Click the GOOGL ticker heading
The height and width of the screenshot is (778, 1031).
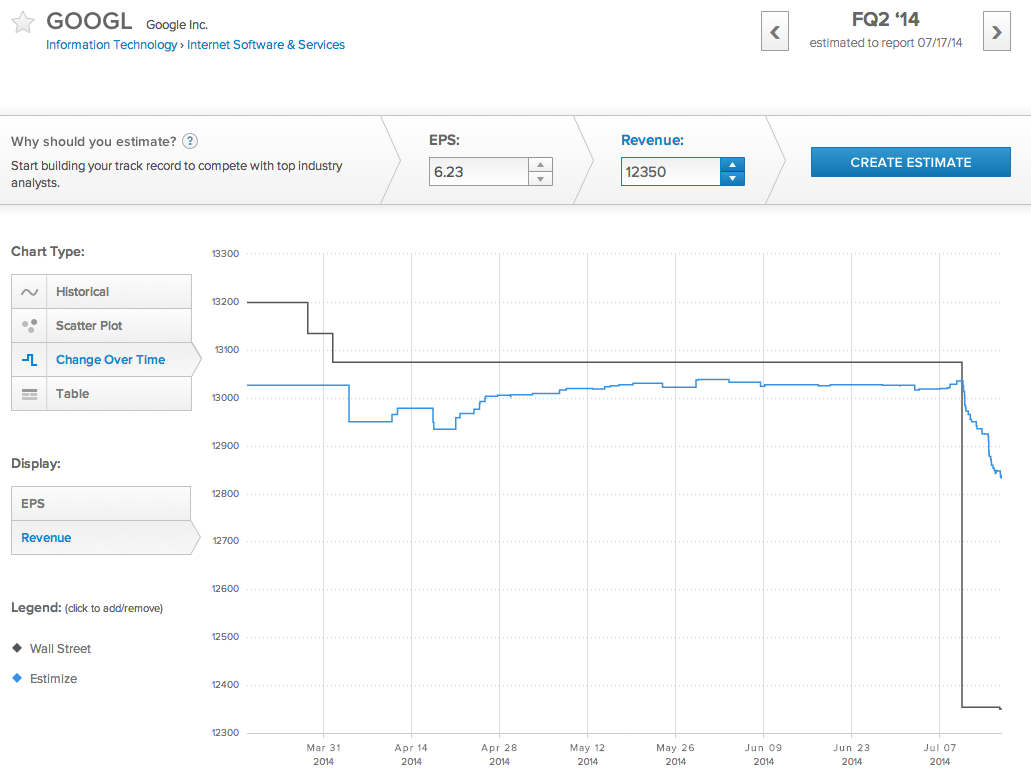[x=89, y=21]
